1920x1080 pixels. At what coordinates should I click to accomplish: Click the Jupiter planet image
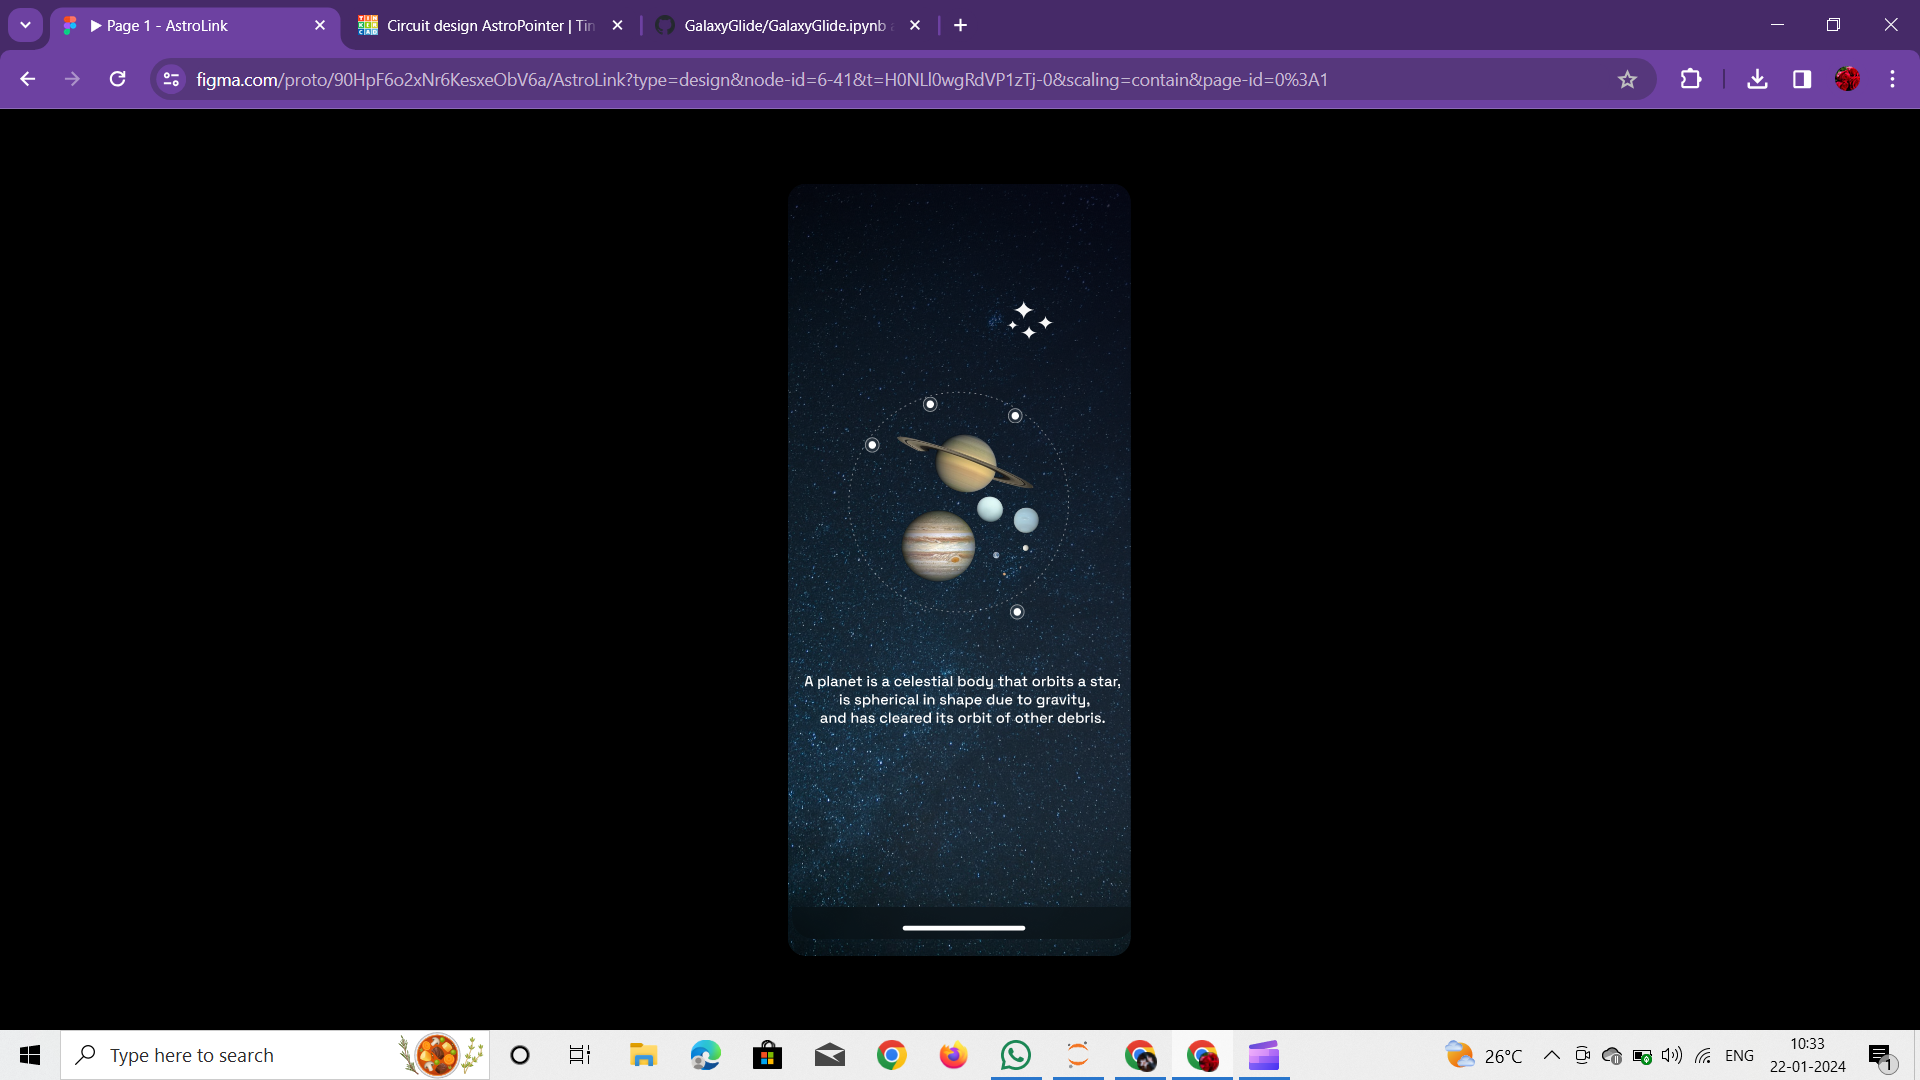point(938,546)
